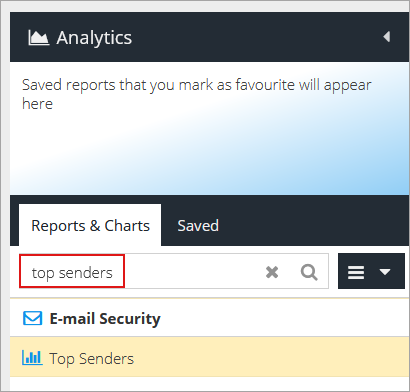Click the hamburger list-view icon

click(356, 272)
